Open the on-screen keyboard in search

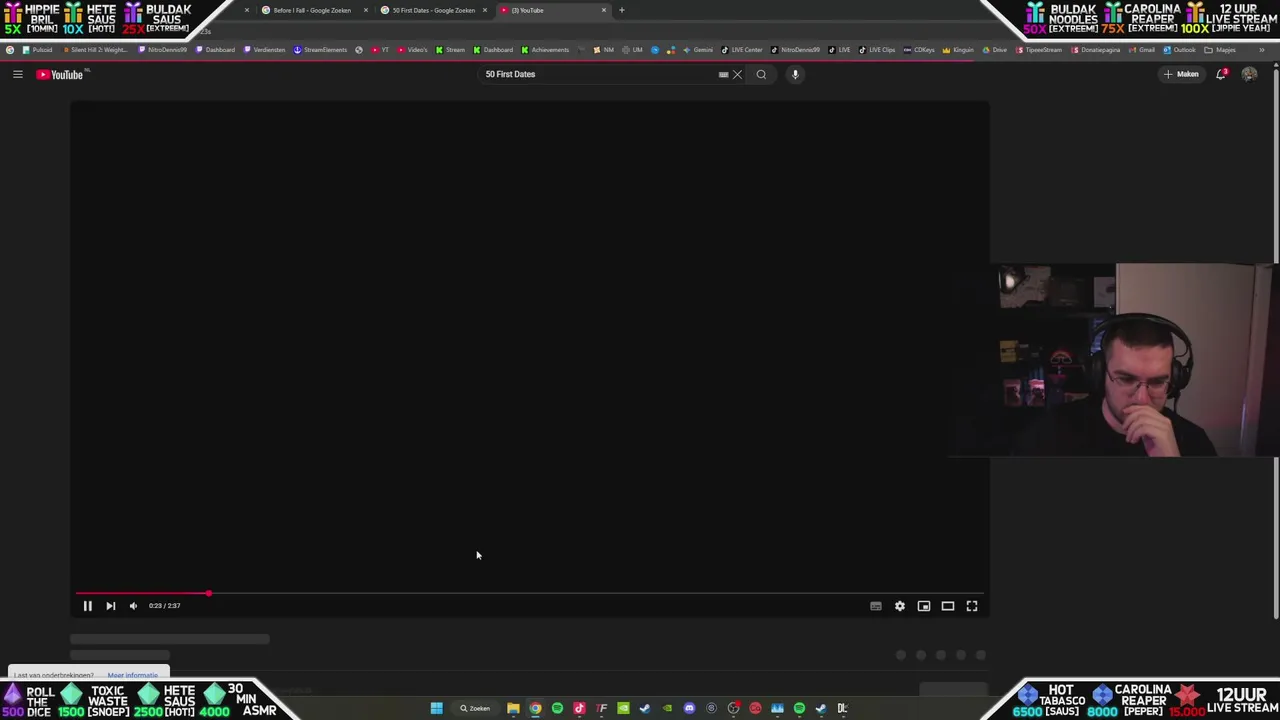click(x=723, y=74)
